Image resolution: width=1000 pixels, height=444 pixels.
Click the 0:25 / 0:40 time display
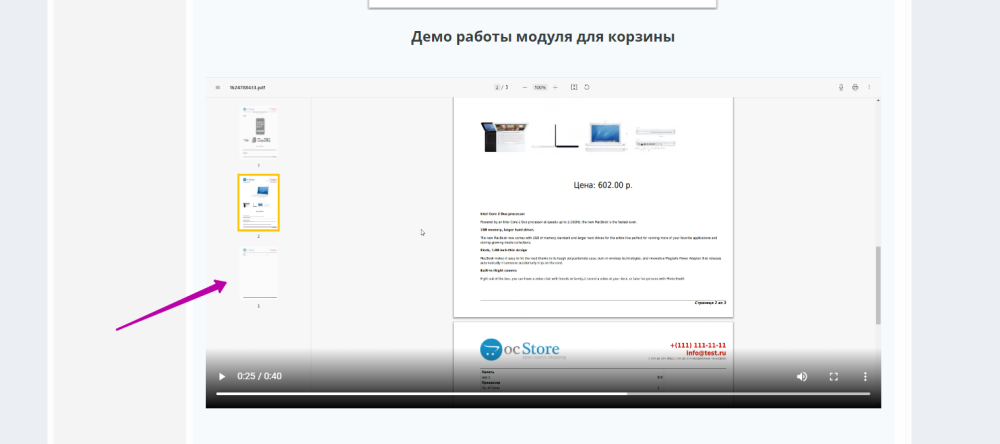coord(259,376)
